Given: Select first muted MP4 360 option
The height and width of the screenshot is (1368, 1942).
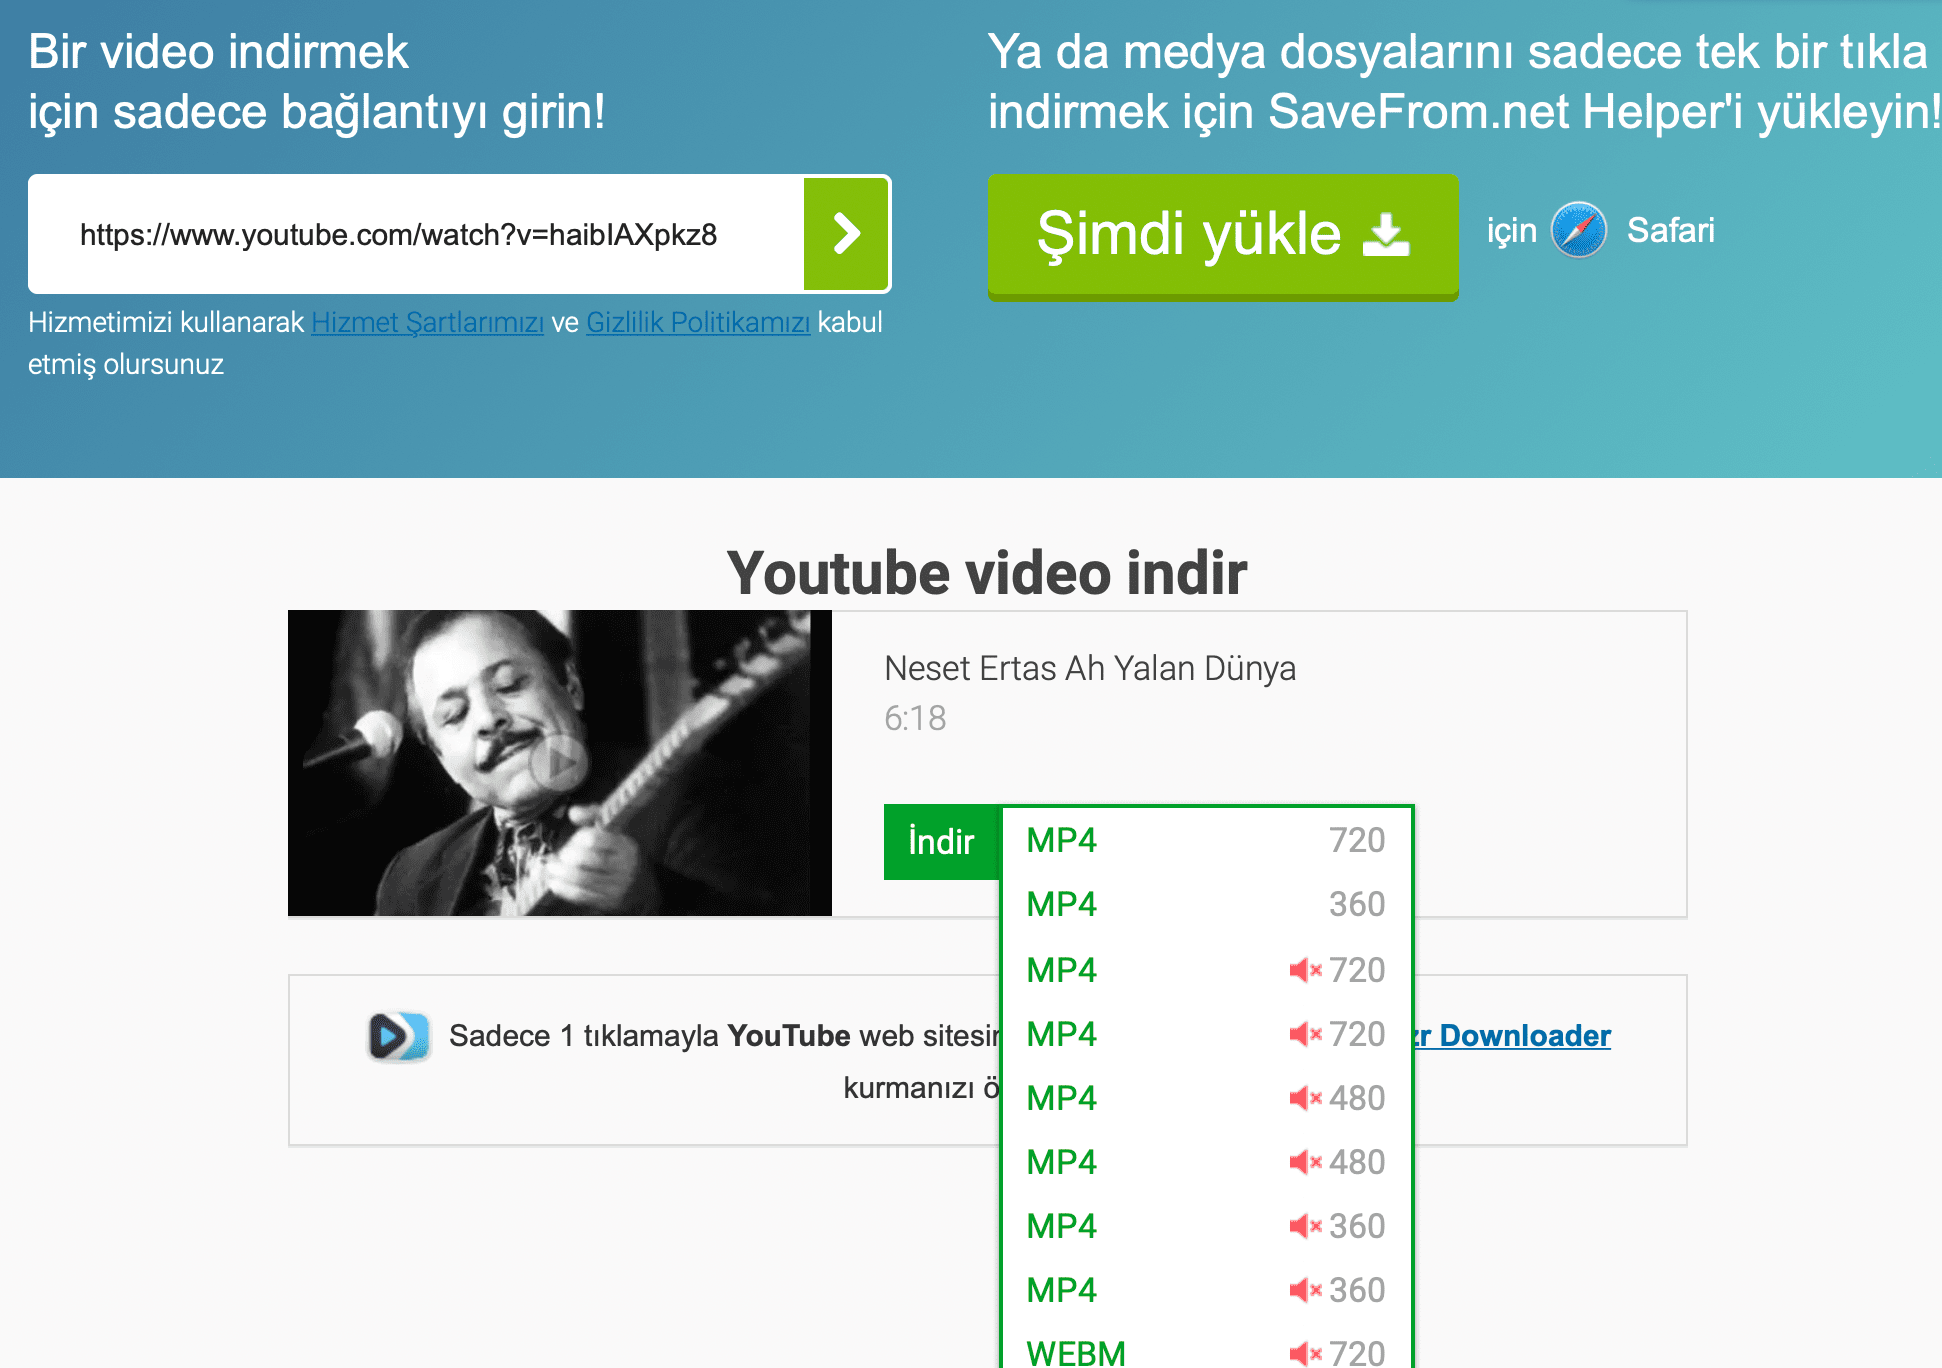Looking at the screenshot, I should pyautogui.click(x=1206, y=1226).
